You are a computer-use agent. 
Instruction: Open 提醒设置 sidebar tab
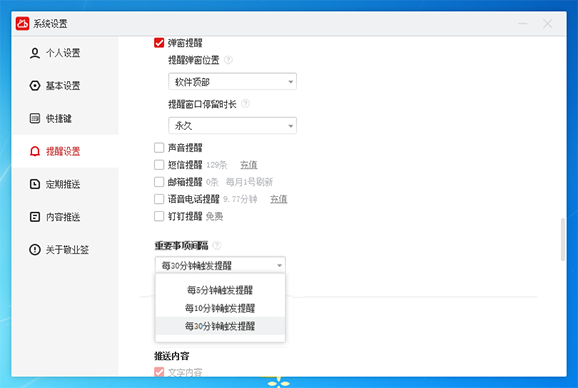[65, 151]
